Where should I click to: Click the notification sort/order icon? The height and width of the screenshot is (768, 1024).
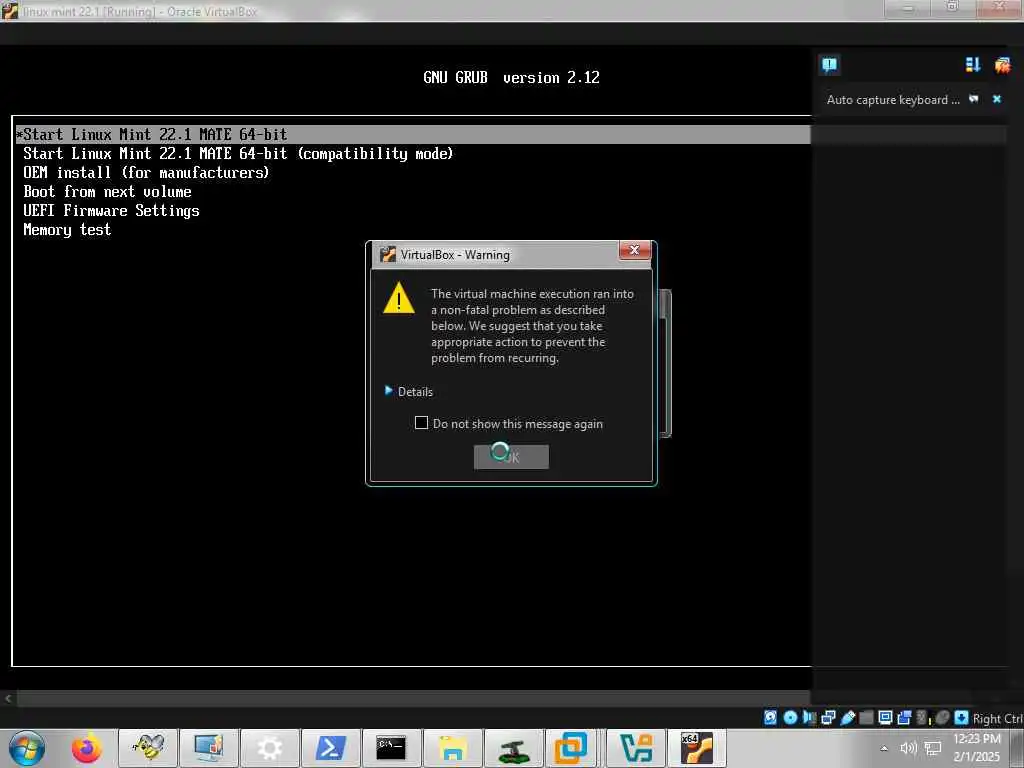coord(972,64)
